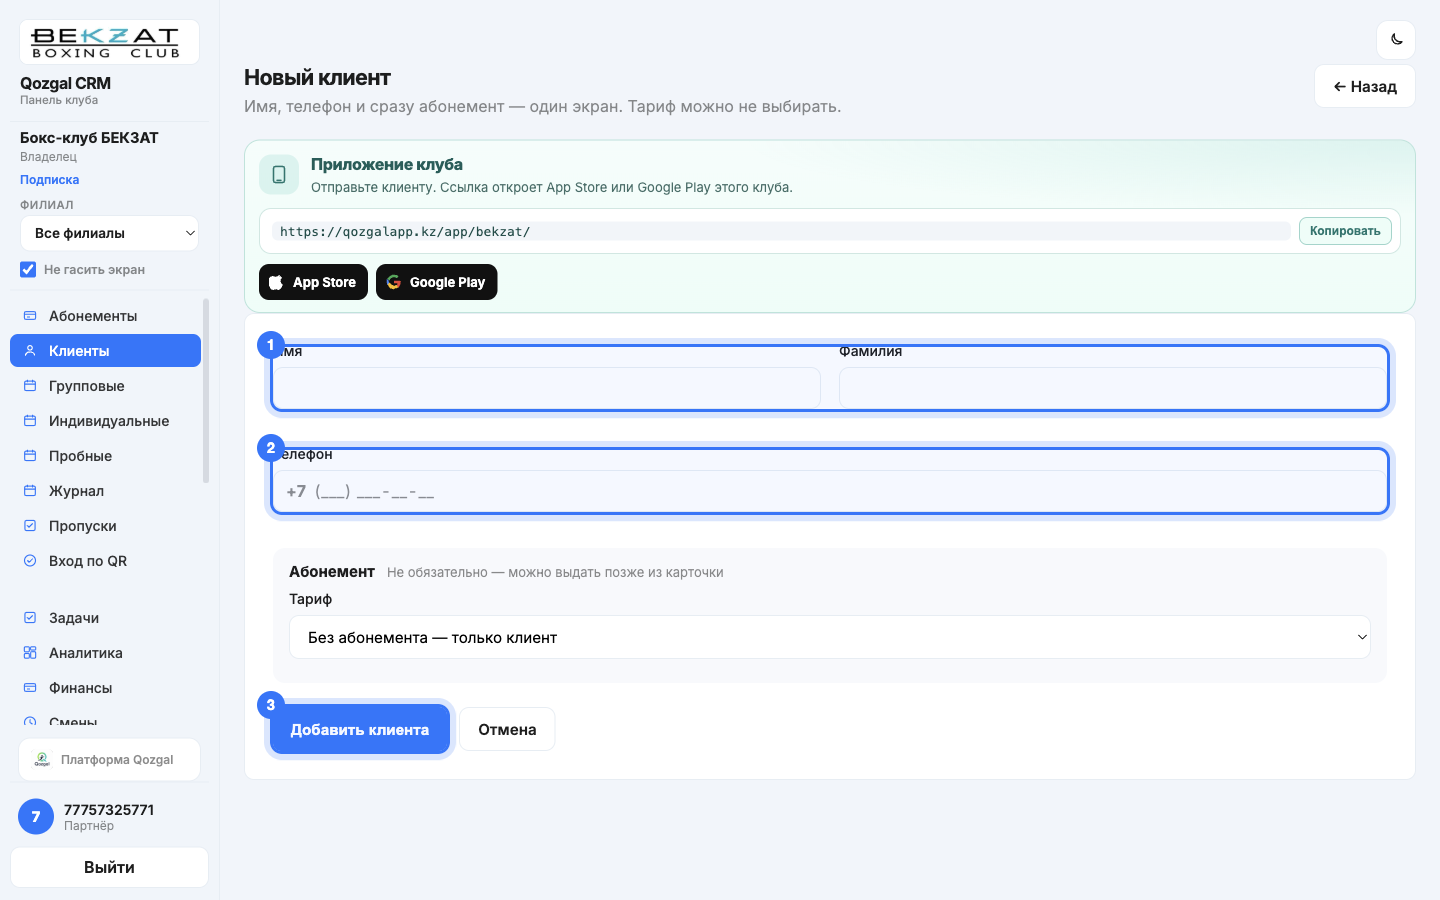1440x900 pixels.
Task: Click the Клиенты person icon
Action: pyautogui.click(x=30, y=351)
